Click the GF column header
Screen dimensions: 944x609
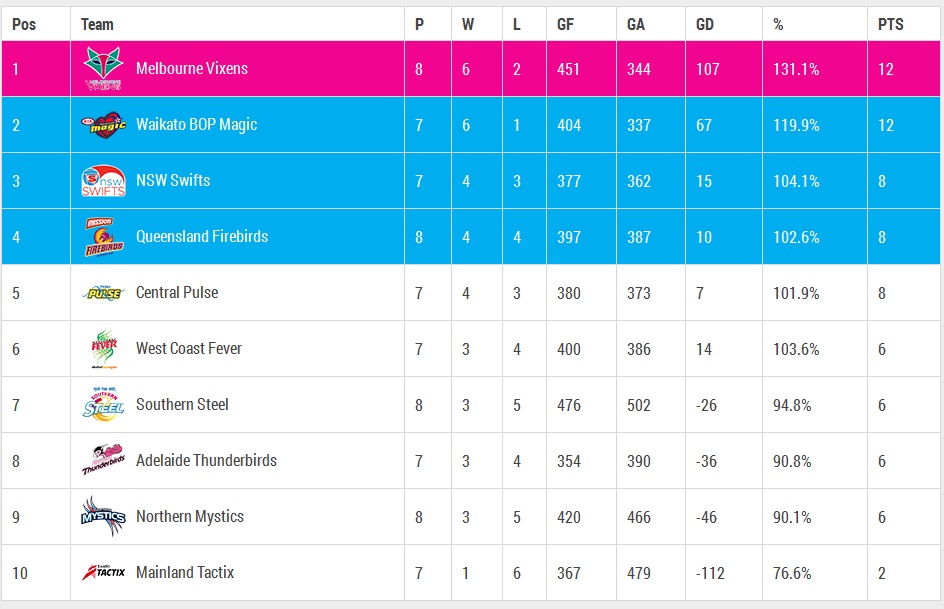566,24
